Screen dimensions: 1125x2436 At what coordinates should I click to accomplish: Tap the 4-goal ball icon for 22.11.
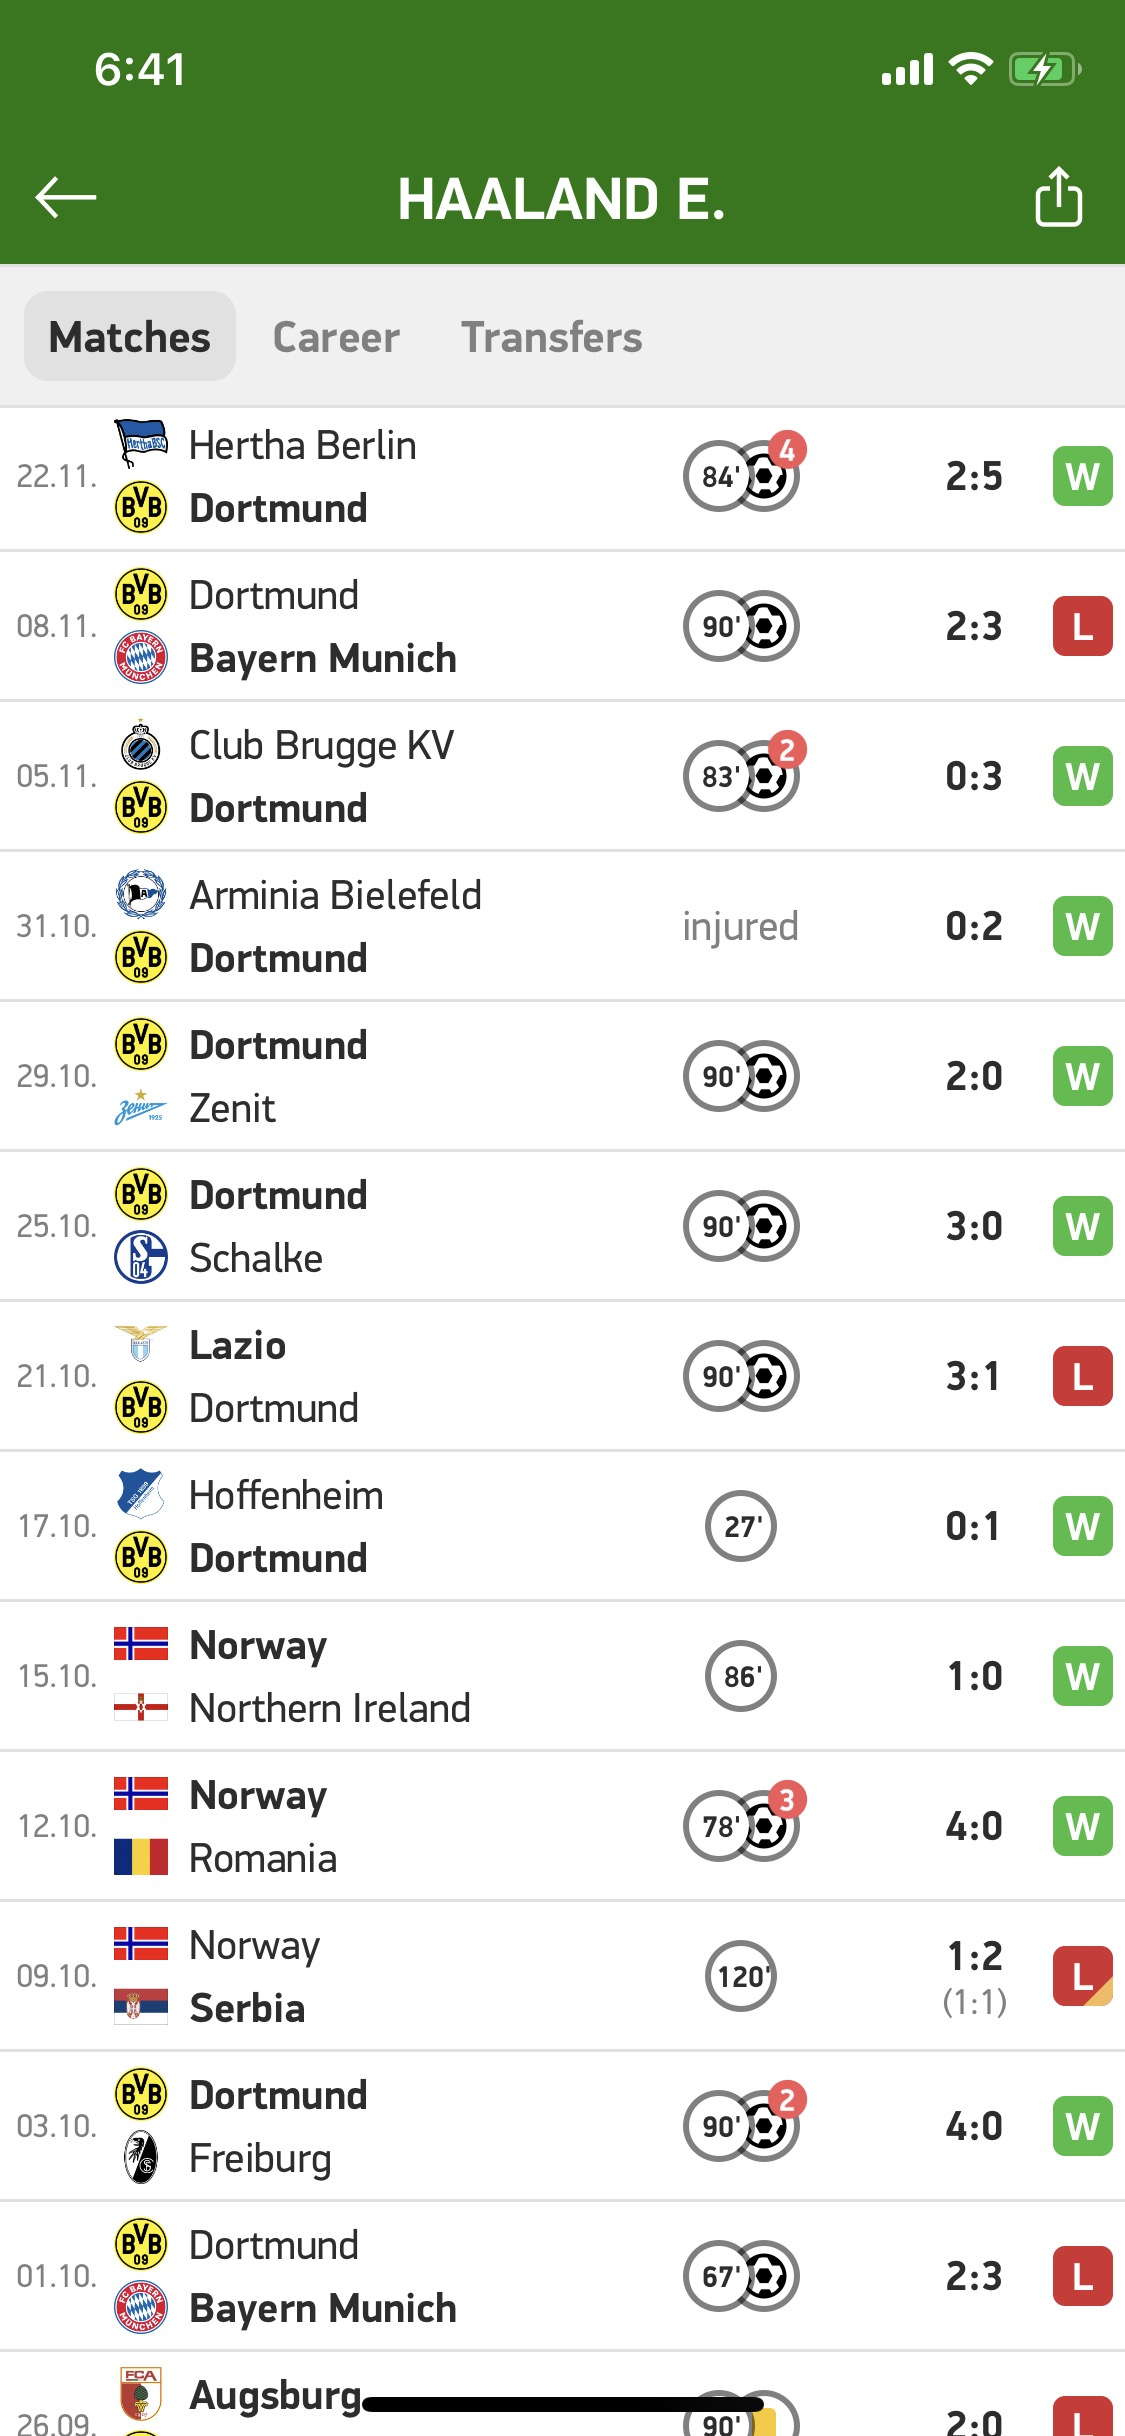[x=768, y=475]
